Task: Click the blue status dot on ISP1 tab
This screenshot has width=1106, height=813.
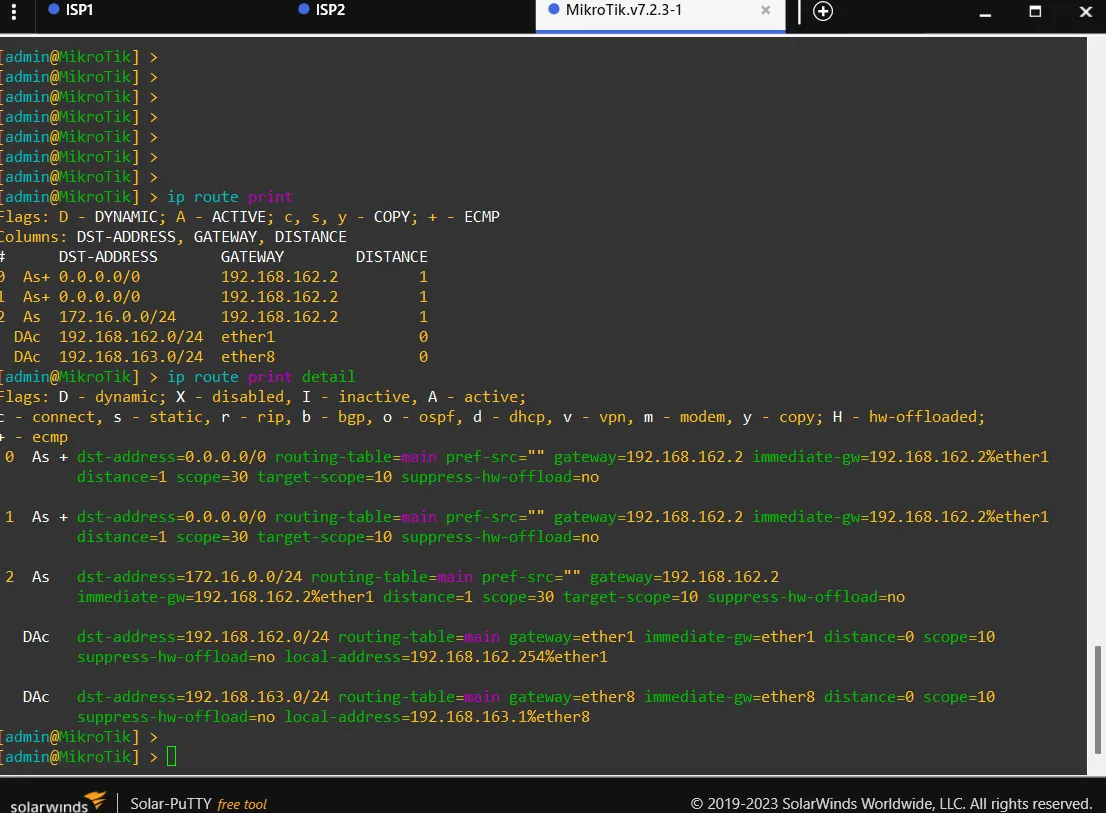Action: pyautogui.click(x=53, y=9)
